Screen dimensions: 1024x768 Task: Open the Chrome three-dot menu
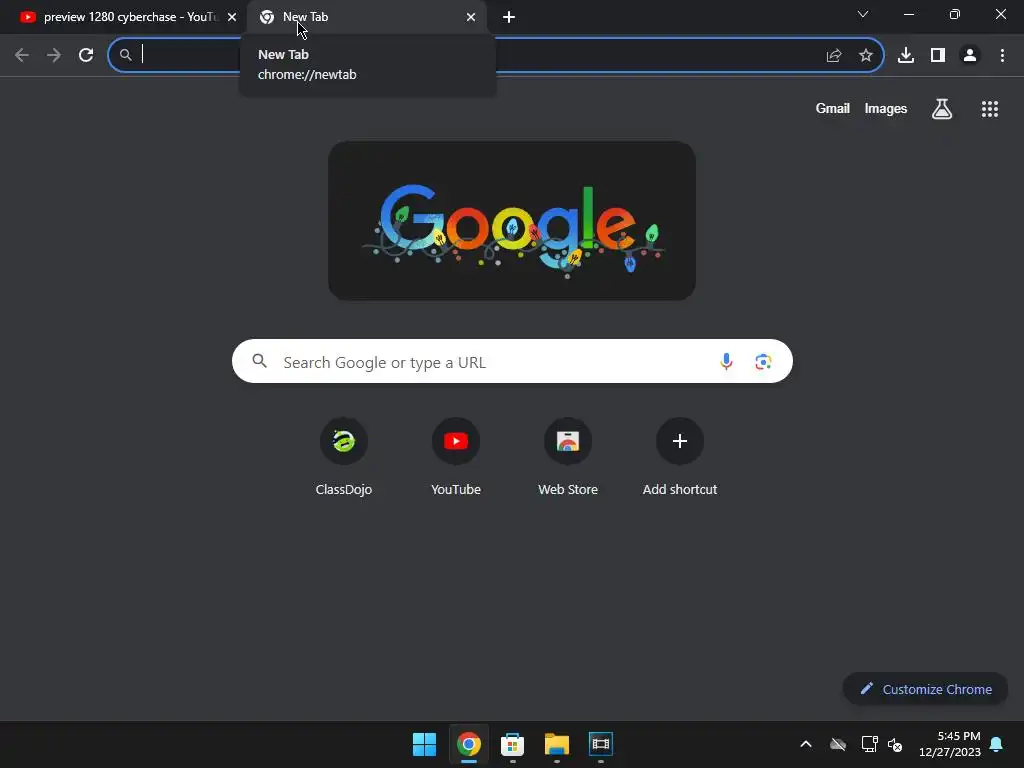1002,56
